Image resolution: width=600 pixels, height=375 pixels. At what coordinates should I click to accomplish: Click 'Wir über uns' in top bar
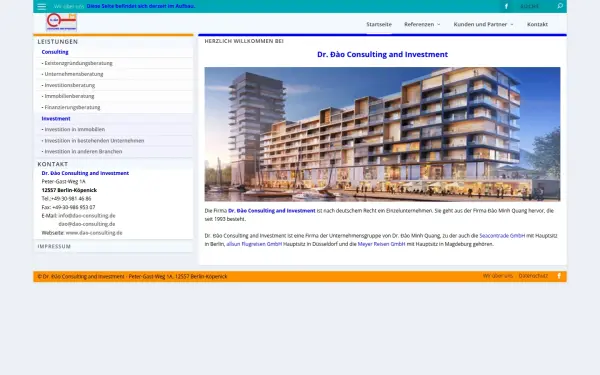(x=68, y=6)
